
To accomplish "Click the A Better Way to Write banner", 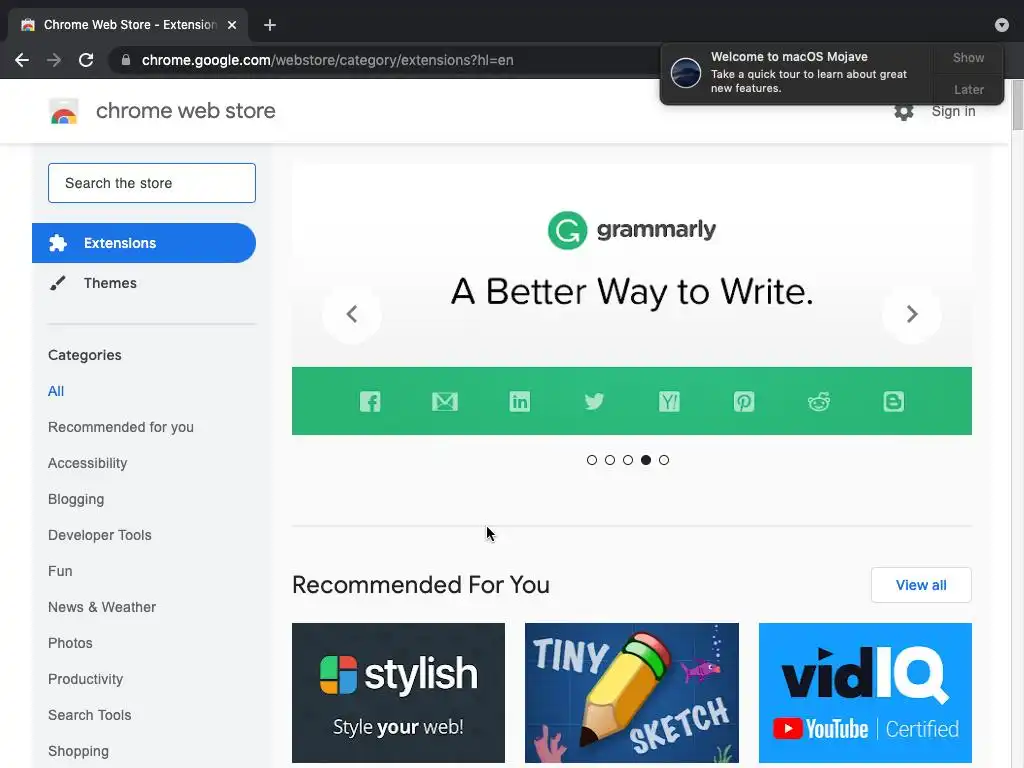I will tap(632, 299).
